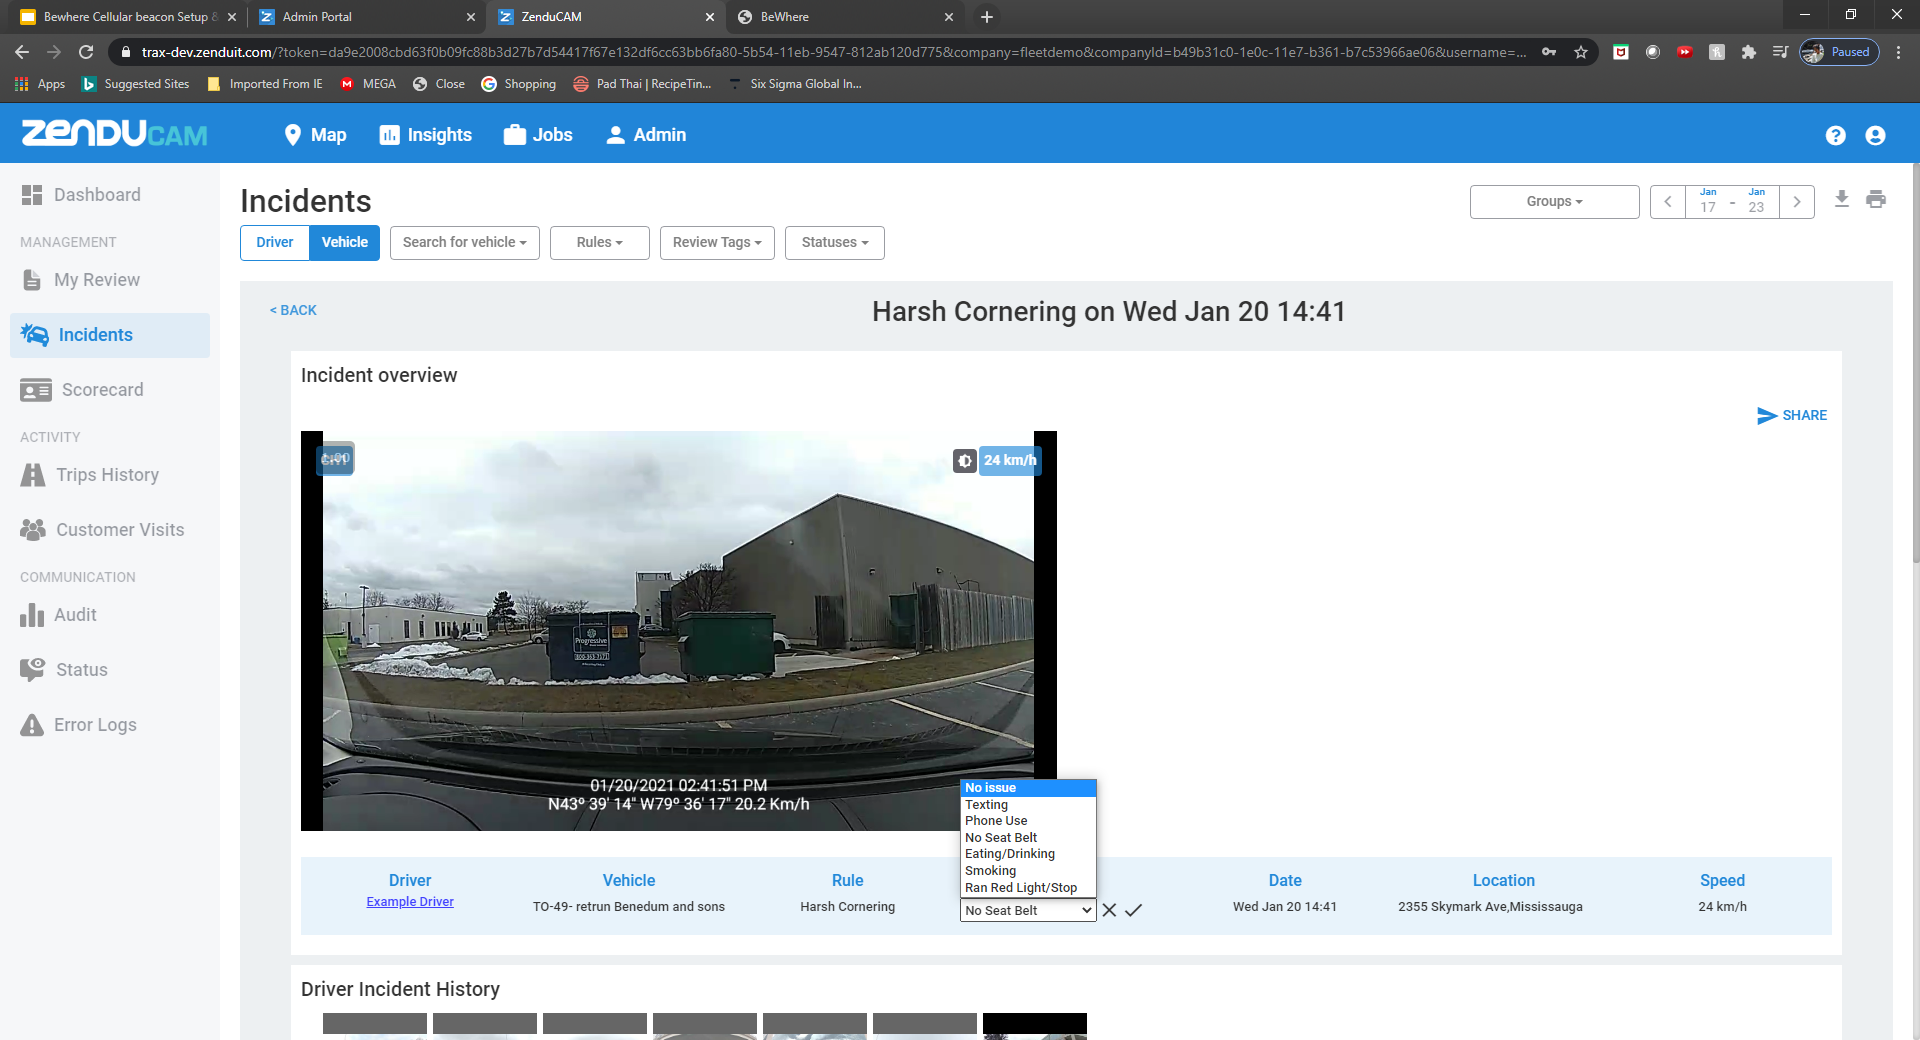Choose Smoking in the tag list

(1028, 871)
